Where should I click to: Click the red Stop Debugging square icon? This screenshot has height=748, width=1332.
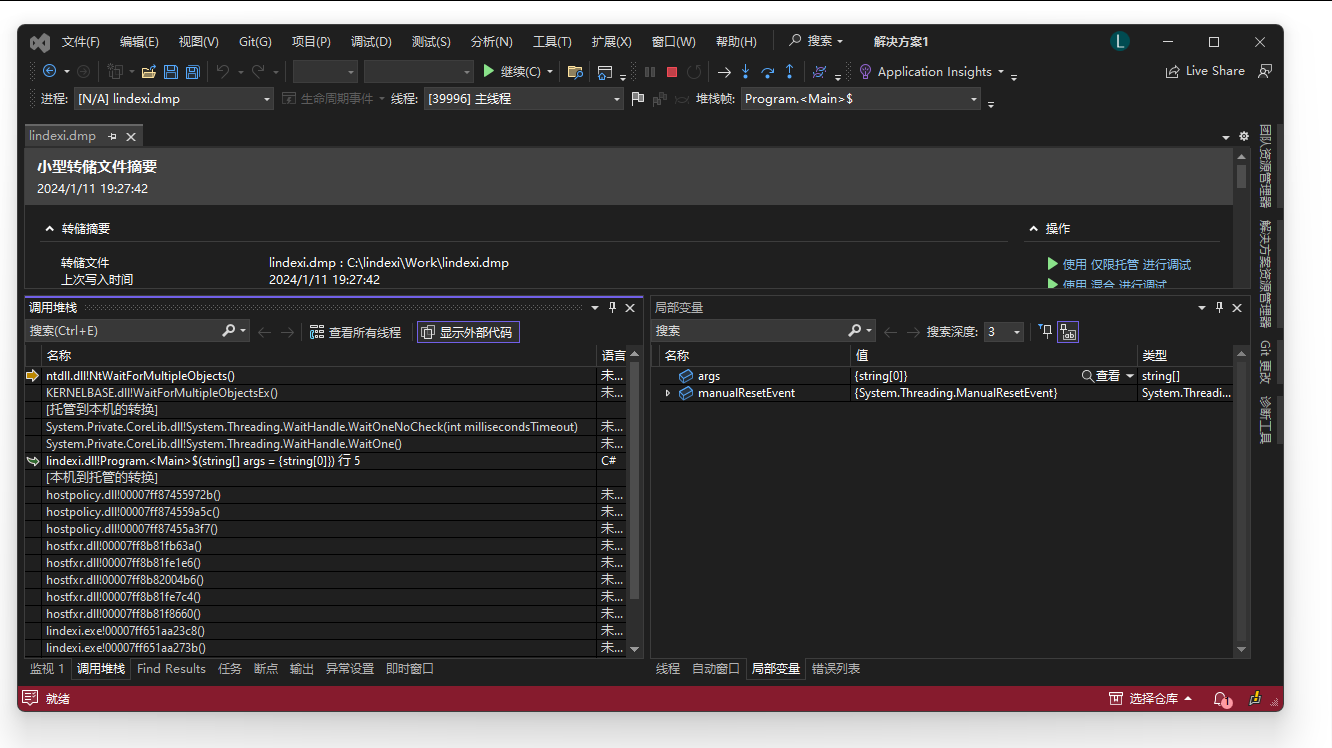[x=672, y=72]
